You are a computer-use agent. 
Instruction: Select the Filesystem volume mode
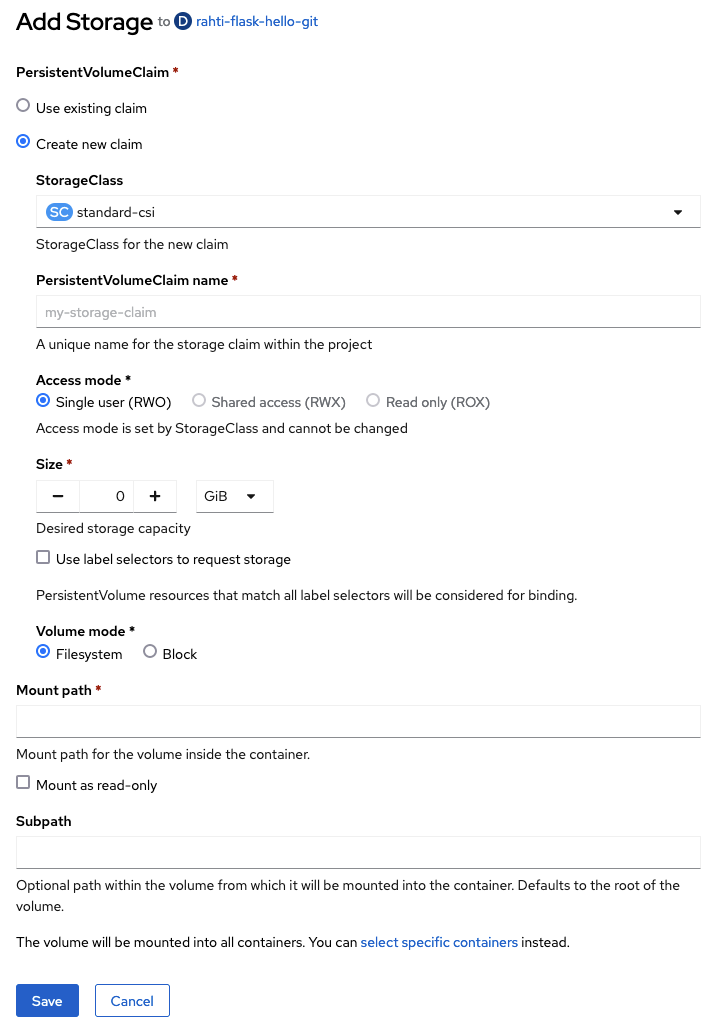(x=43, y=652)
